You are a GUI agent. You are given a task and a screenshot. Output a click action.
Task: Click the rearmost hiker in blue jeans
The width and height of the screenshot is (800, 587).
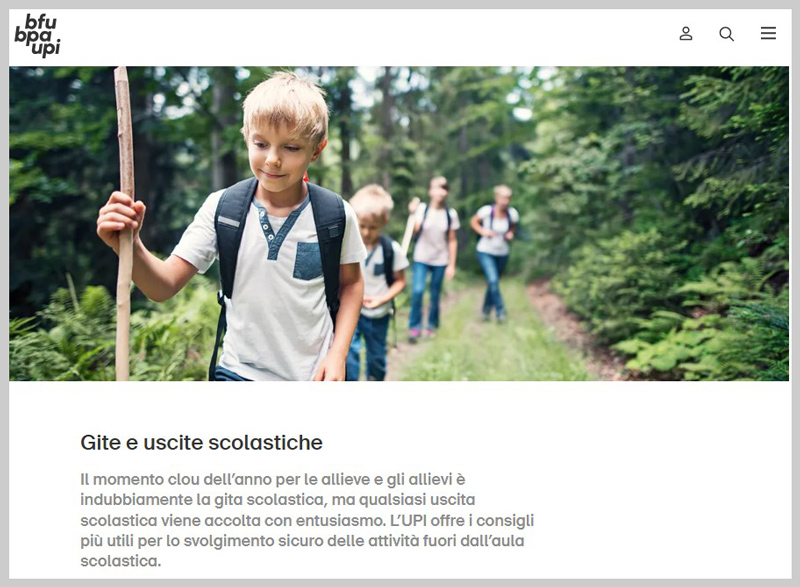495,252
